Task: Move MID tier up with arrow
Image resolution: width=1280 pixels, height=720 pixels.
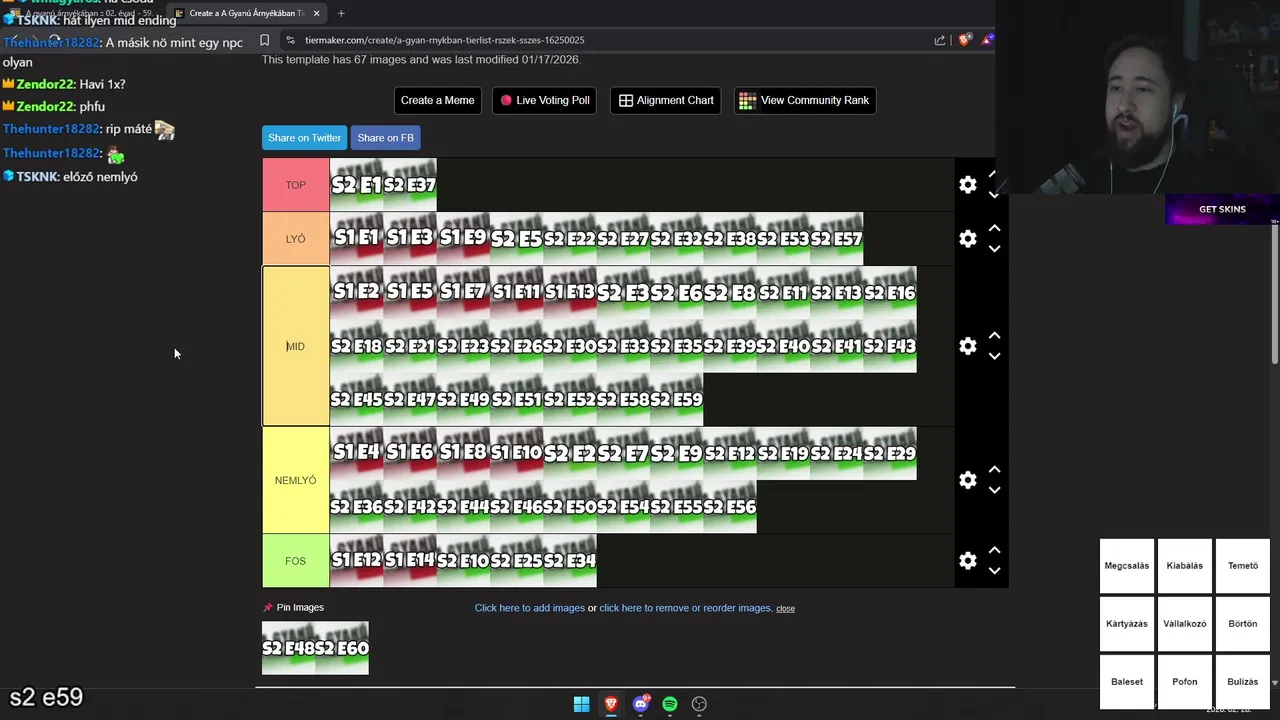Action: (x=994, y=335)
